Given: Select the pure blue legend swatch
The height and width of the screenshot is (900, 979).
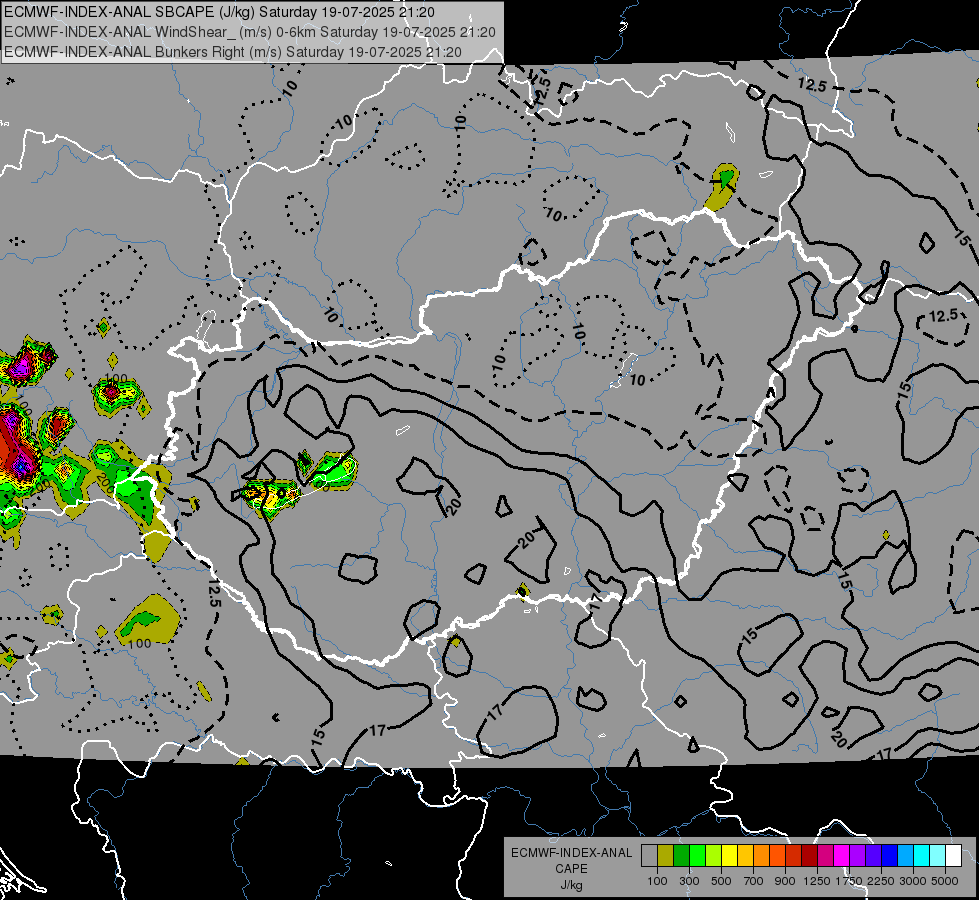Looking at the screenshot, I should 890,856.
